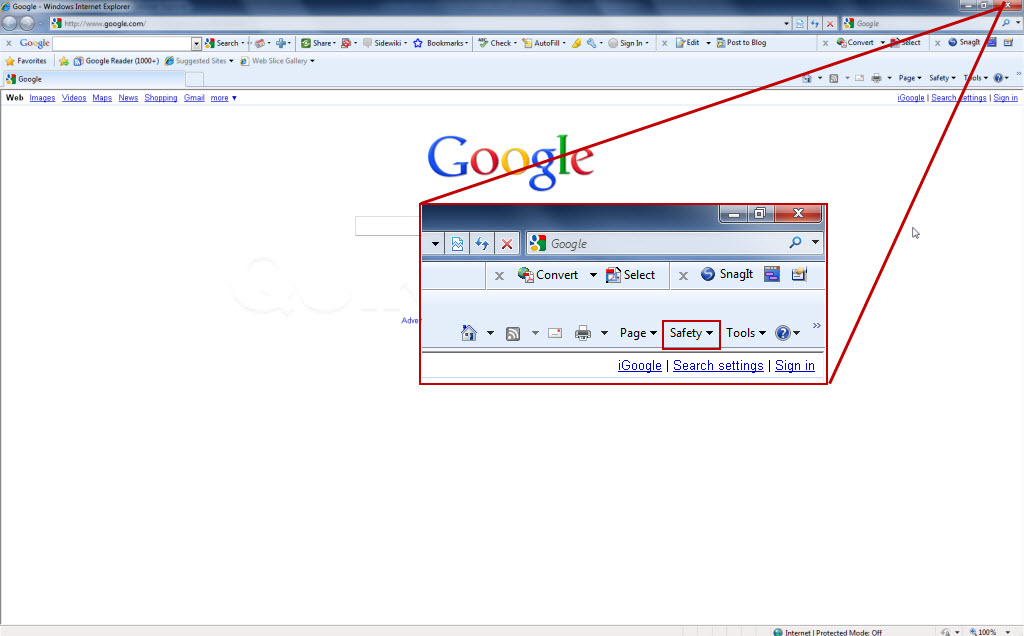
Task: Click the Edit button with pencil icon
Action: click(x=688, y=43)
